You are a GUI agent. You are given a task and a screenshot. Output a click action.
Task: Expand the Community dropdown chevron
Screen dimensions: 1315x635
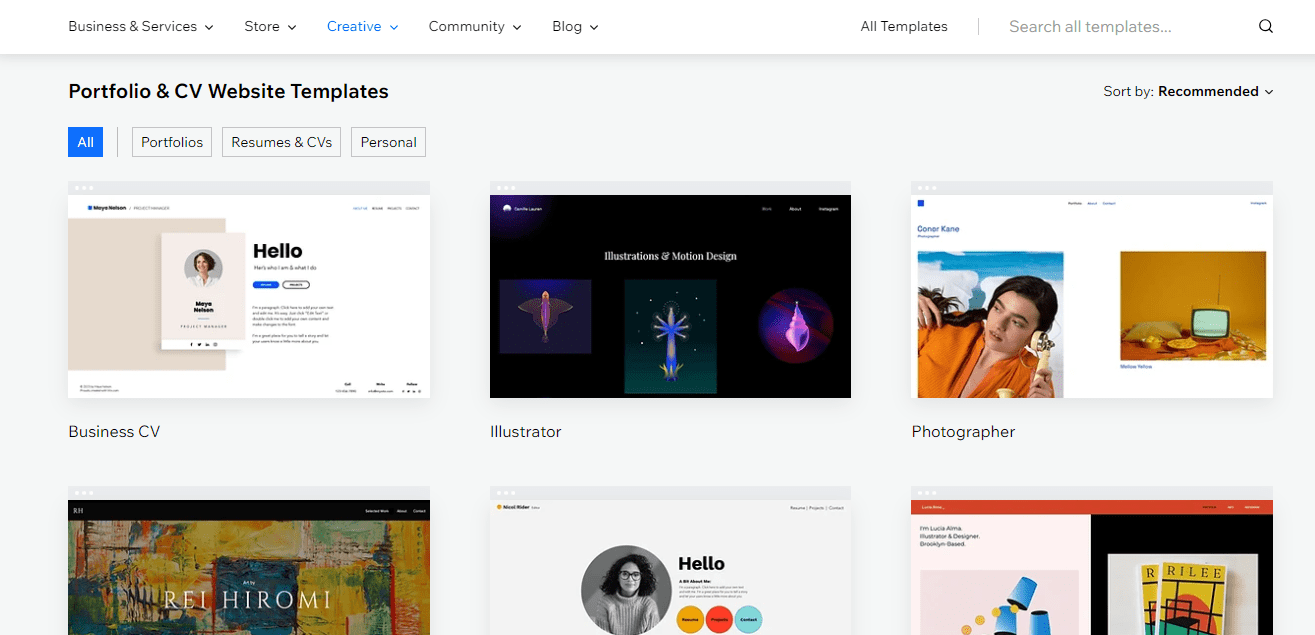[x=517, y=28]
